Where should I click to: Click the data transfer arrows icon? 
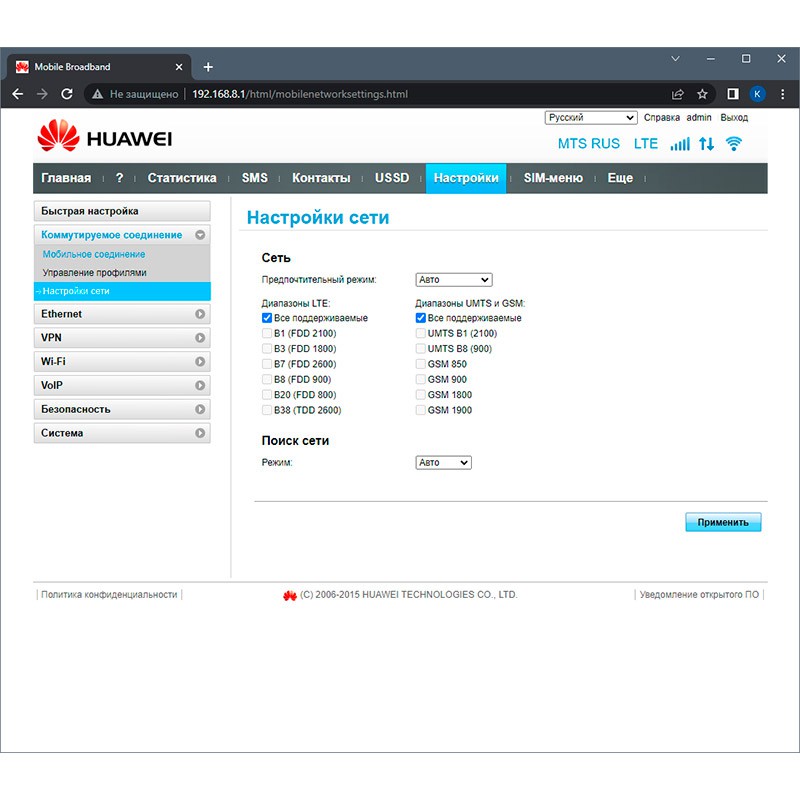tap(707, 144)
